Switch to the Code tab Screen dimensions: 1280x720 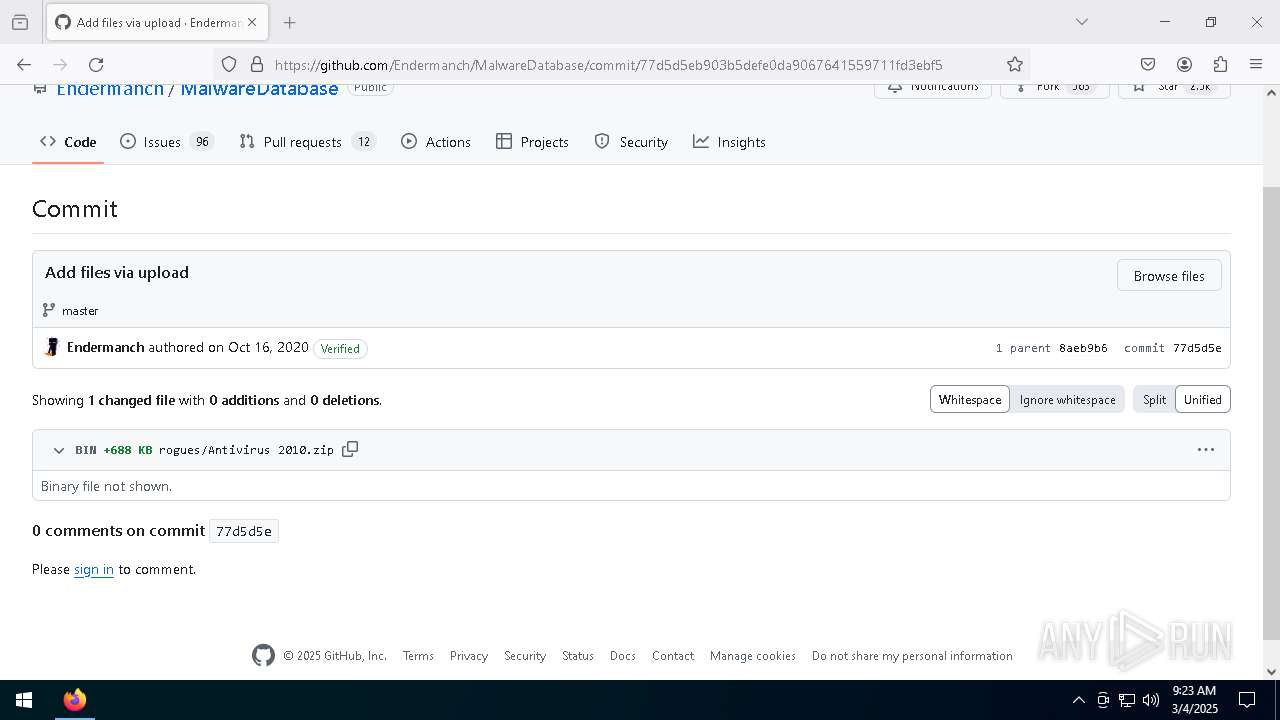[68, 142]
